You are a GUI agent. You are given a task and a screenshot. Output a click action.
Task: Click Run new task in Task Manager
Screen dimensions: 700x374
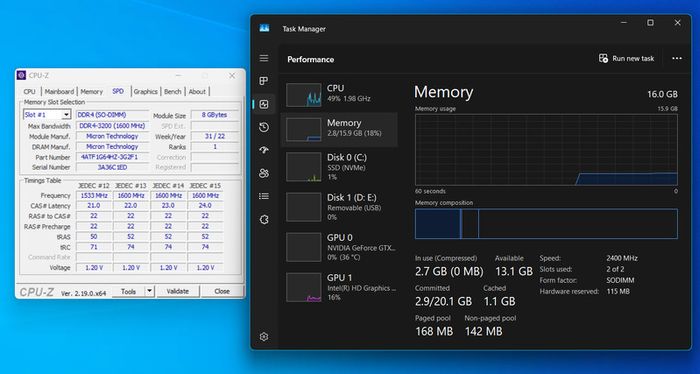(x=626, y=58)
